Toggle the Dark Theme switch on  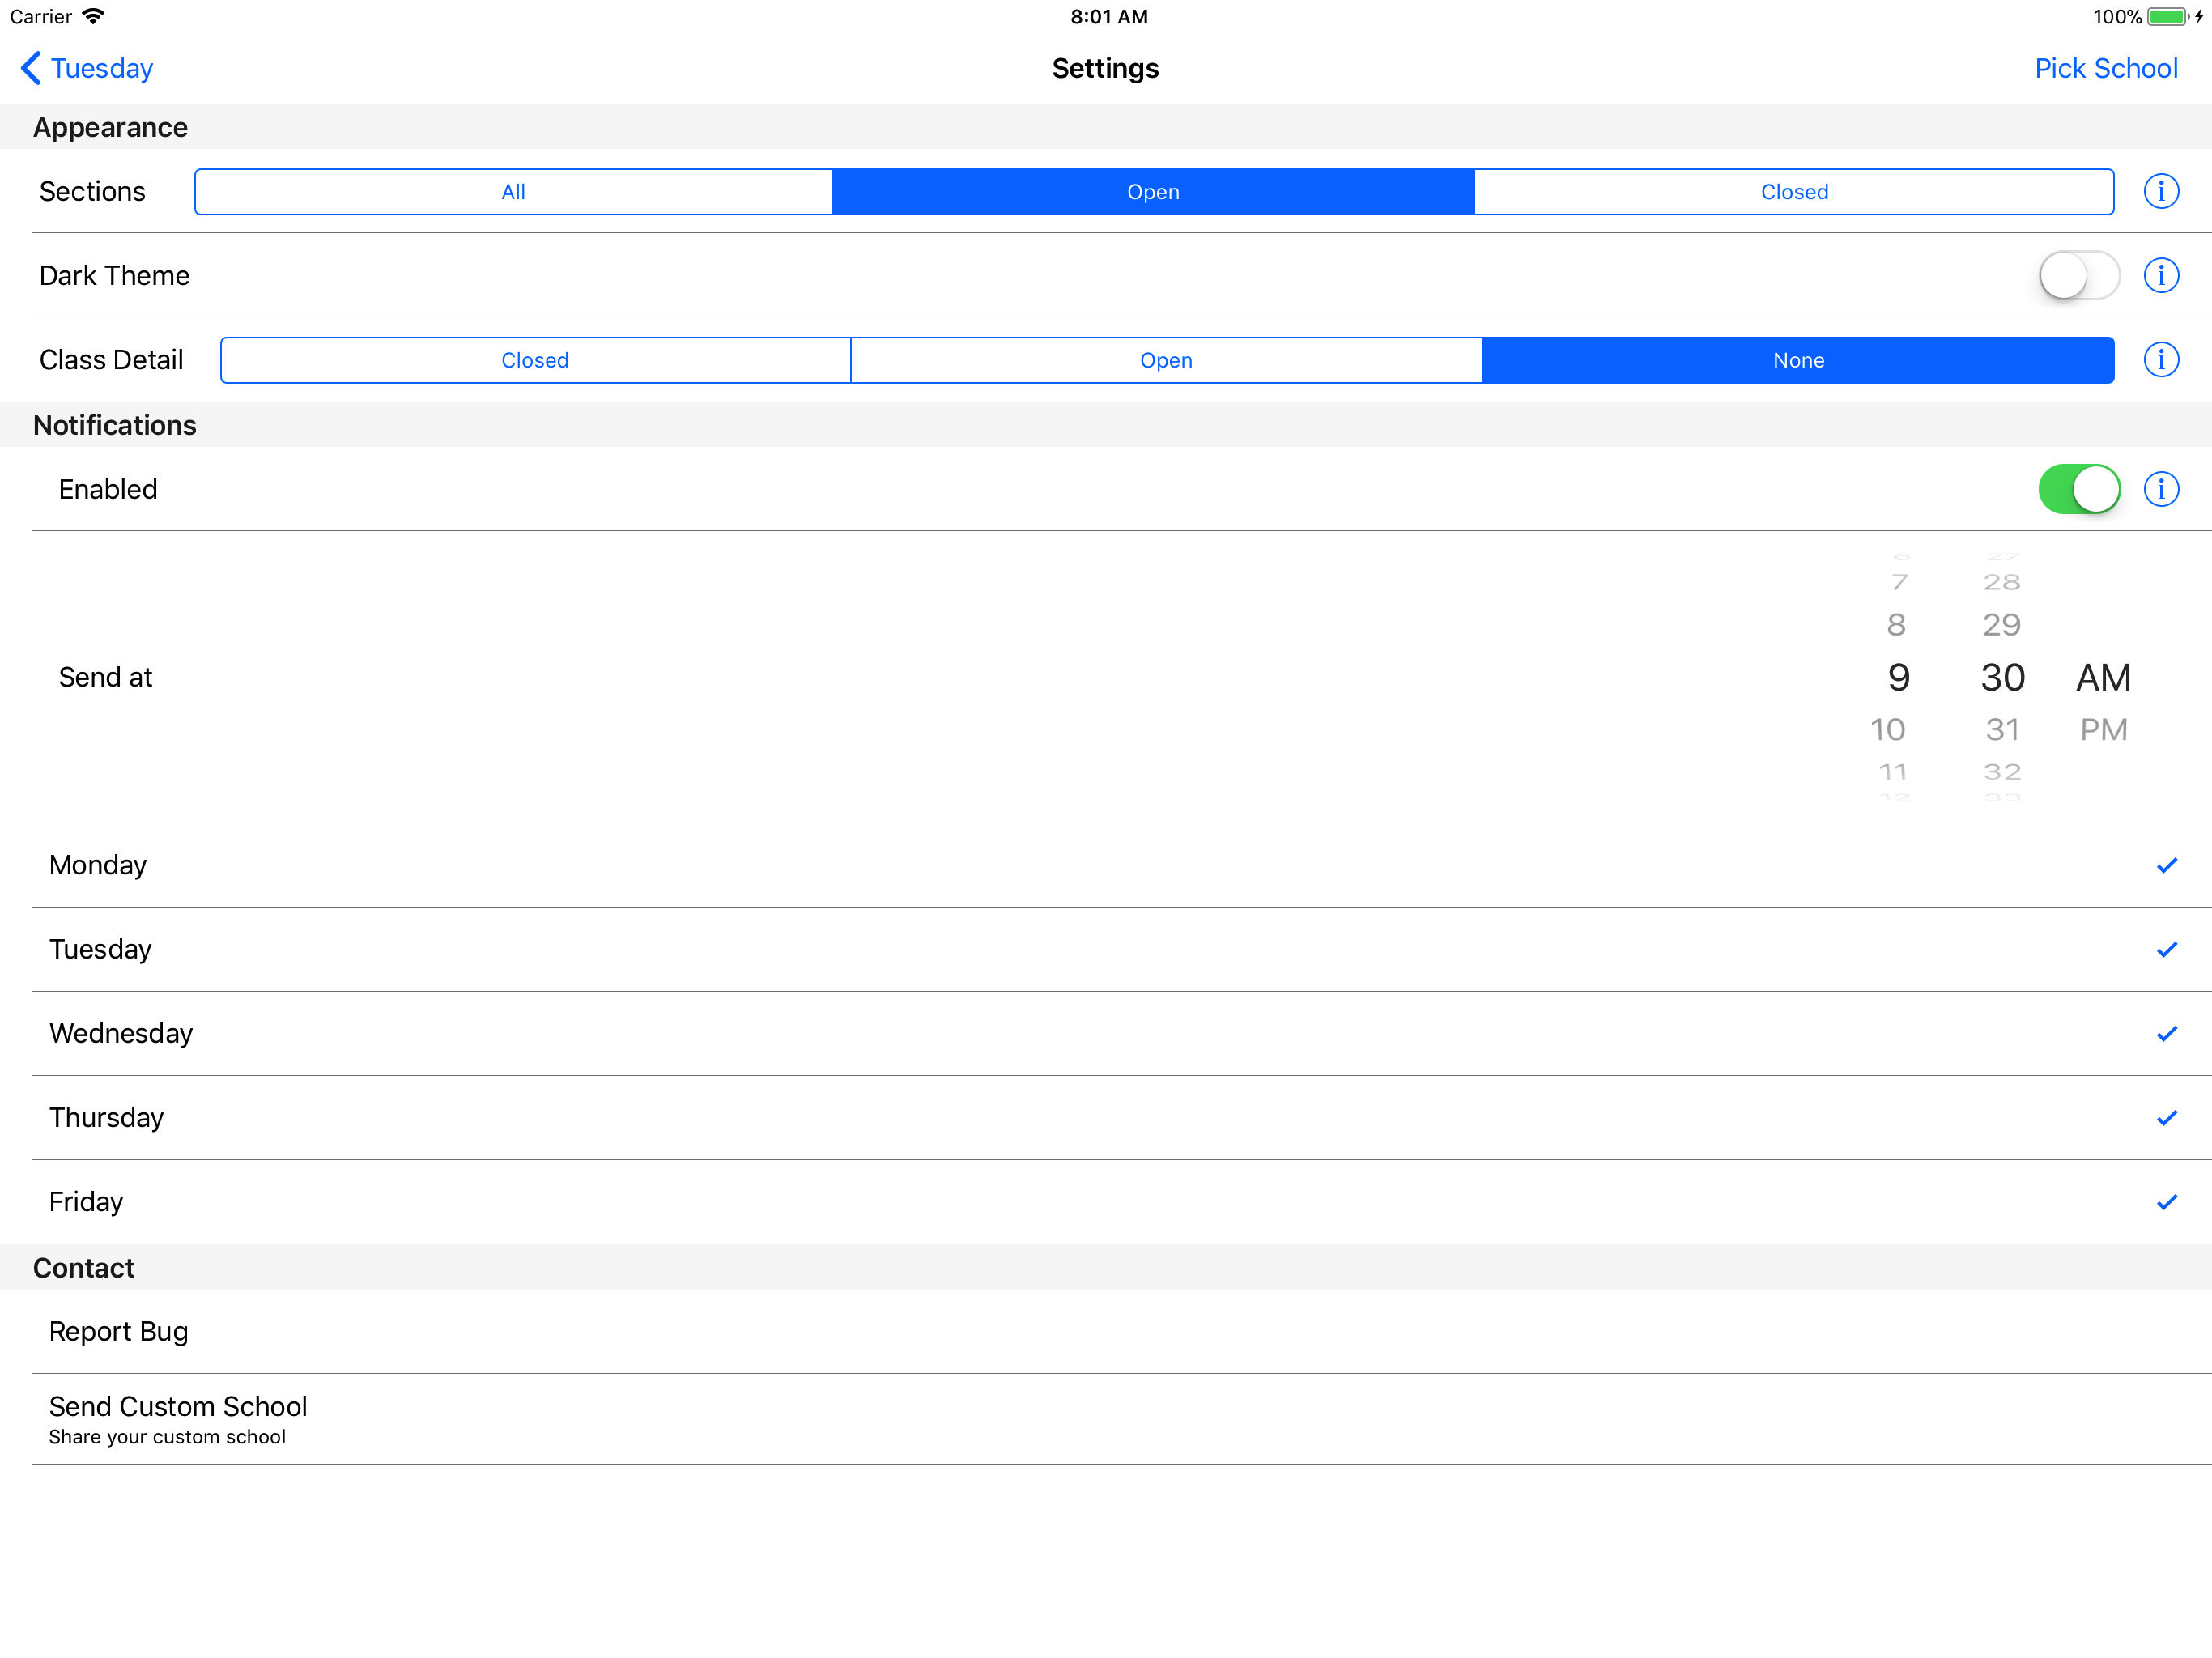point(2076,275)
